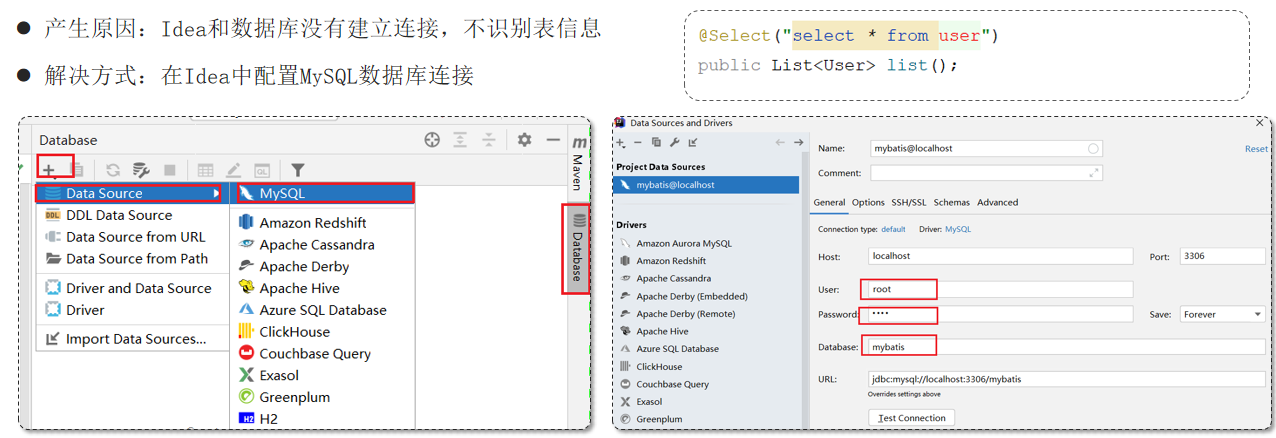Click the Host field localhost
This screenshot has width=1276, height=438.
1001,256
